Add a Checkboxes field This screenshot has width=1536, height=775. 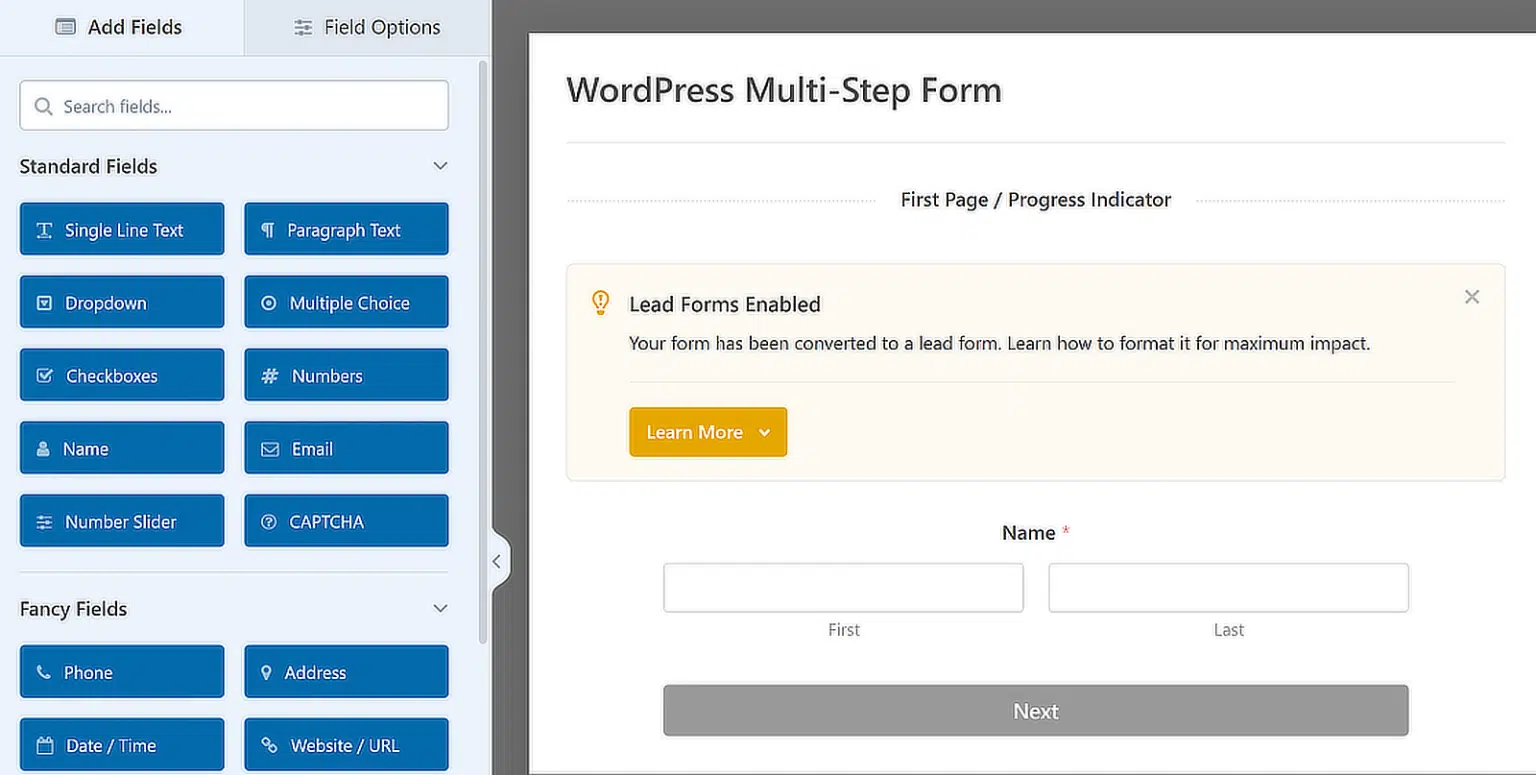coord(121,375)
